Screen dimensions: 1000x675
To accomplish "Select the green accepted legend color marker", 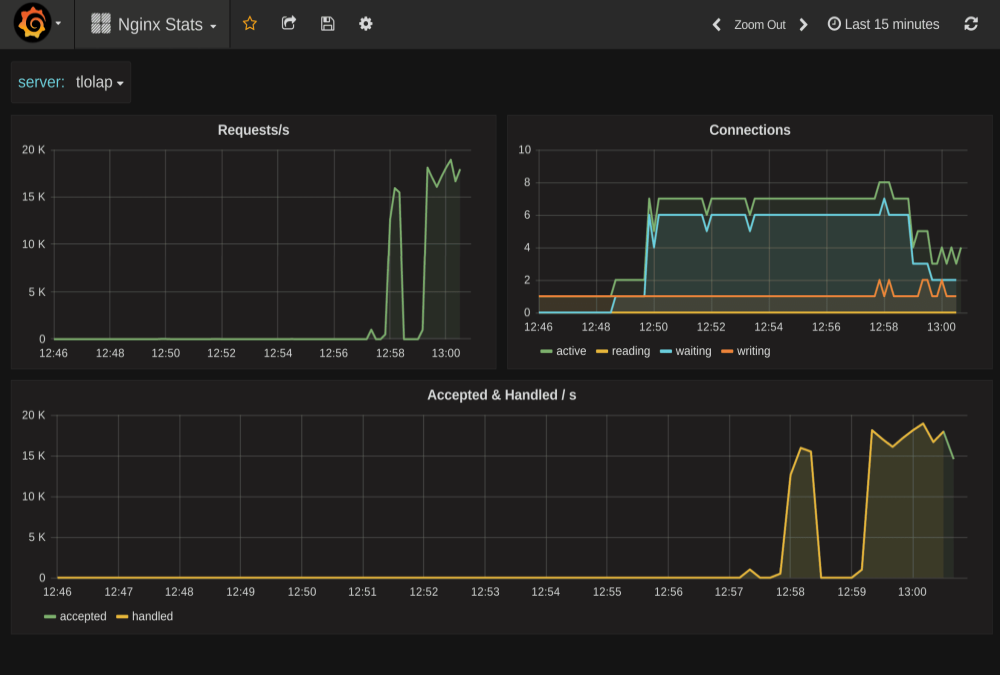I will pyautogui.click(x=47, y=616).
